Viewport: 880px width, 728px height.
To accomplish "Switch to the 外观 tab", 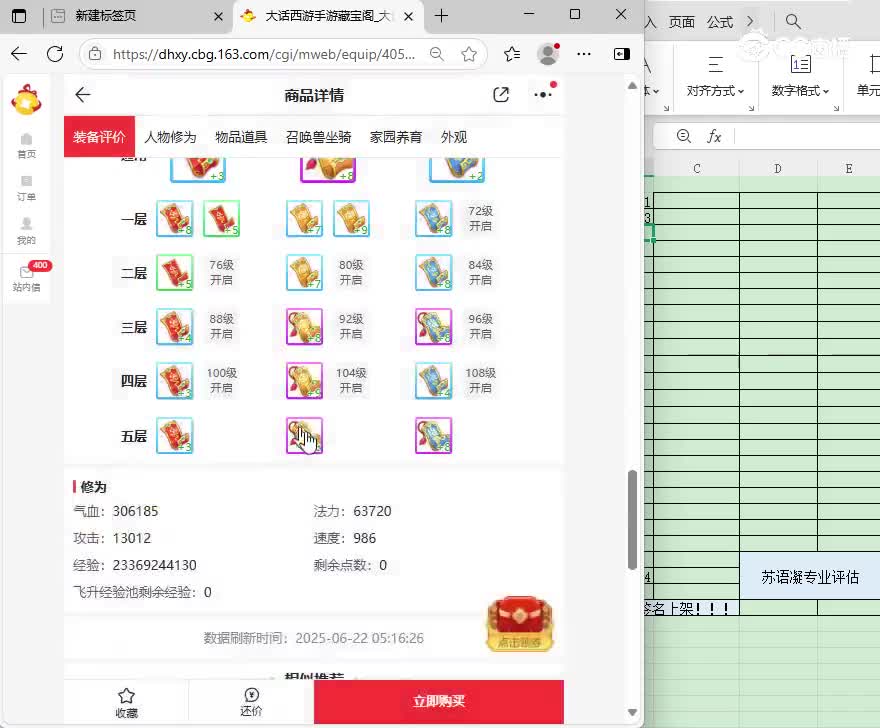I will (x=453, y=137).
